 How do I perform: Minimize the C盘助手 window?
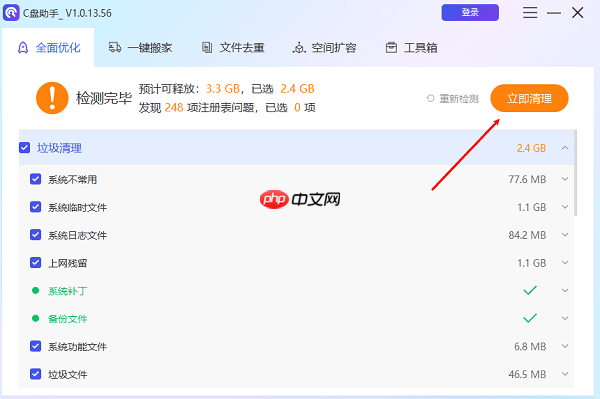[554, 13]
